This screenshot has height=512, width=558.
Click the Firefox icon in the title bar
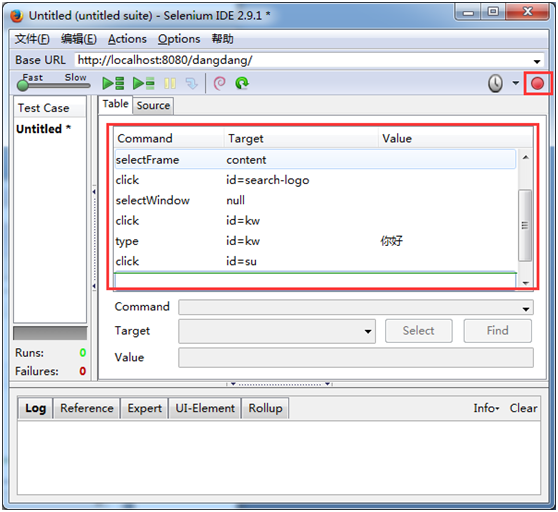16,16
